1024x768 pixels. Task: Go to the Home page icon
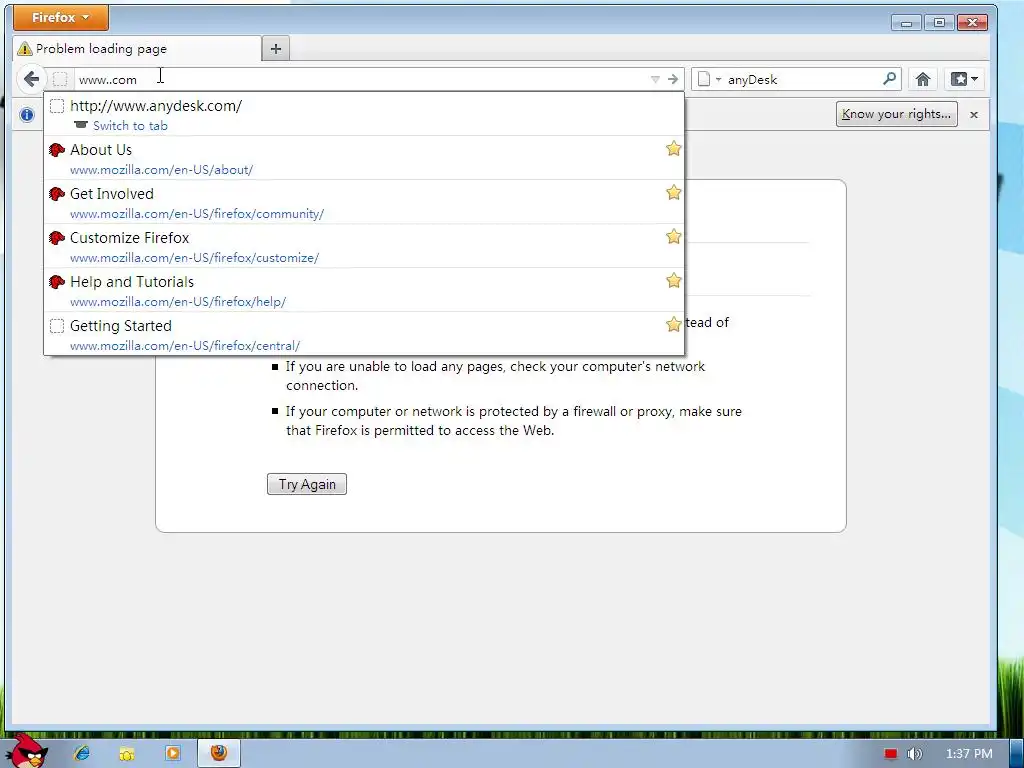922,80
